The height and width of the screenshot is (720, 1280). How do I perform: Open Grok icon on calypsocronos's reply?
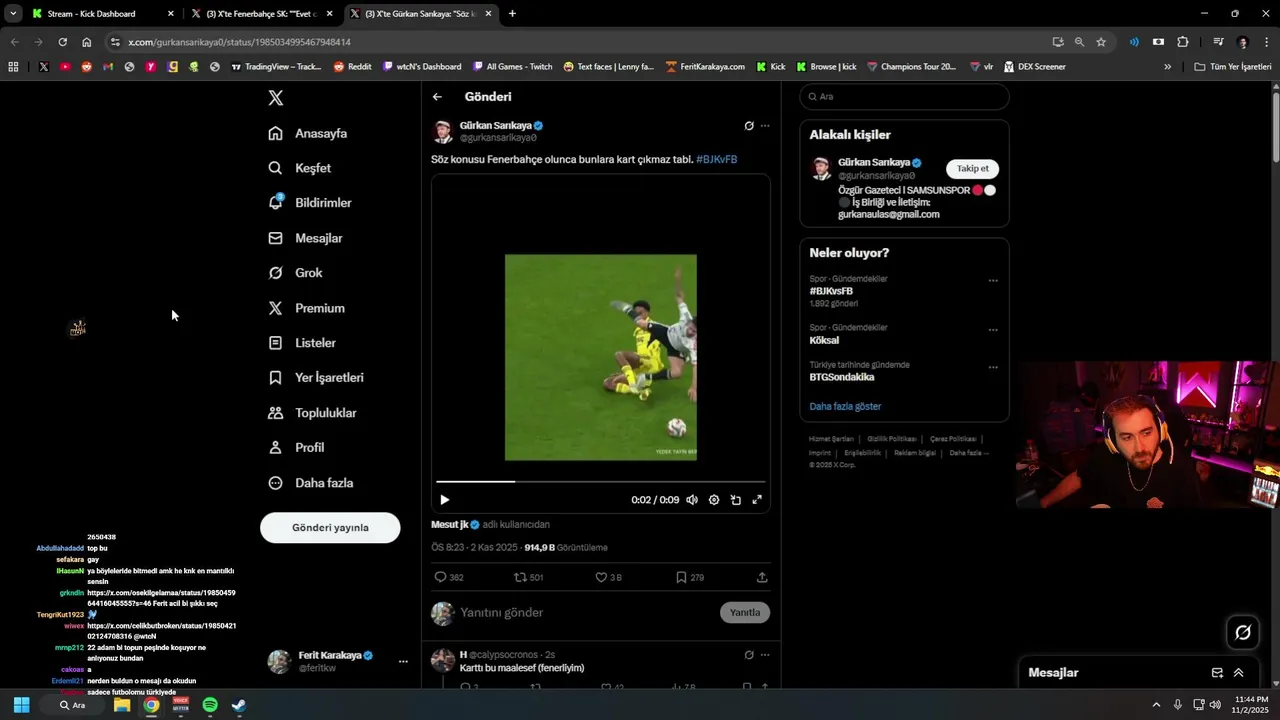click(749, 655)
